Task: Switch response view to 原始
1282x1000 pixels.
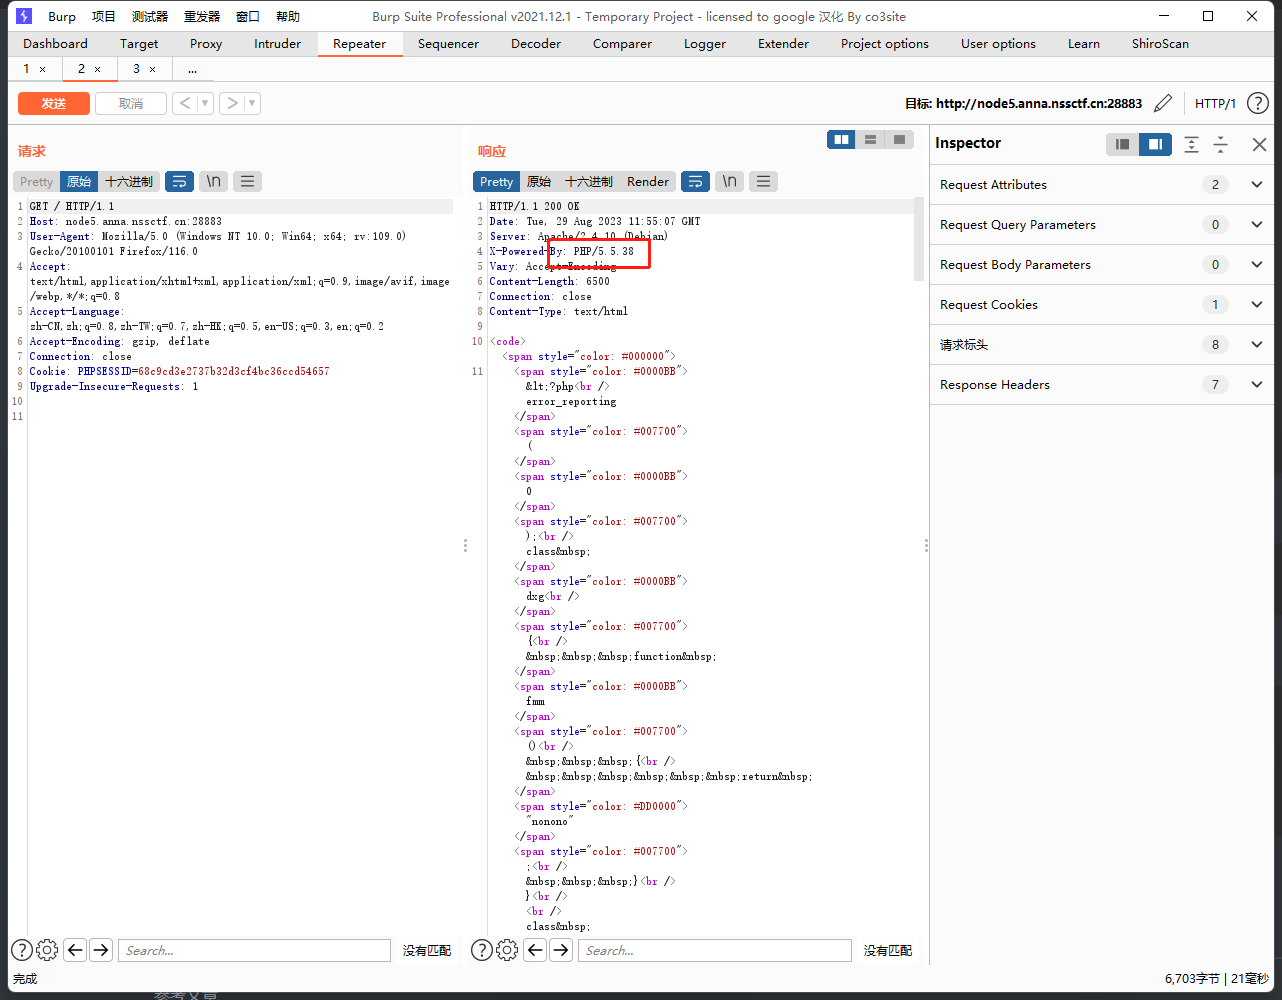Action: coord(539,181)
